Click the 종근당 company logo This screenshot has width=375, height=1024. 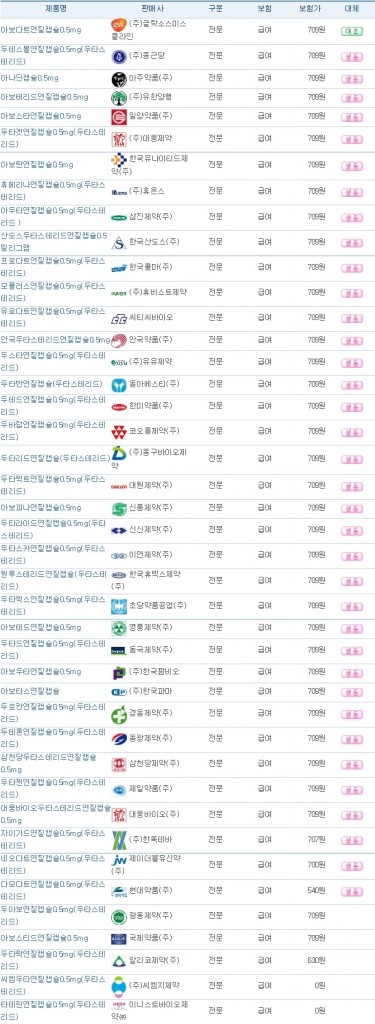point(119,56)
